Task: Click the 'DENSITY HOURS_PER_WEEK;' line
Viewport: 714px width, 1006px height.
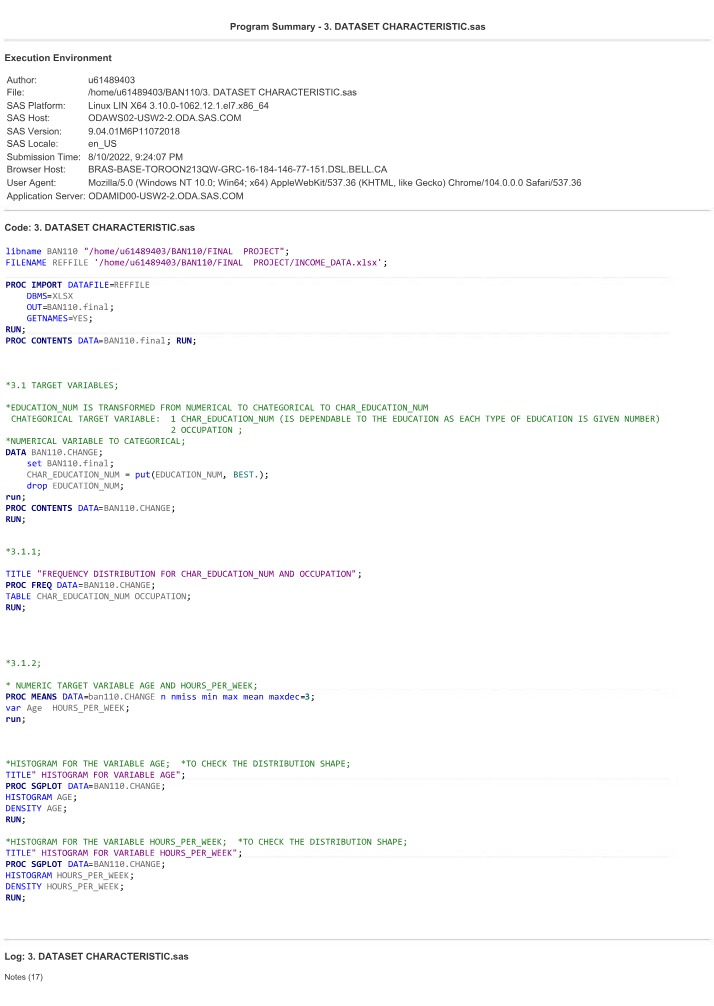Action: coord(65,887)
